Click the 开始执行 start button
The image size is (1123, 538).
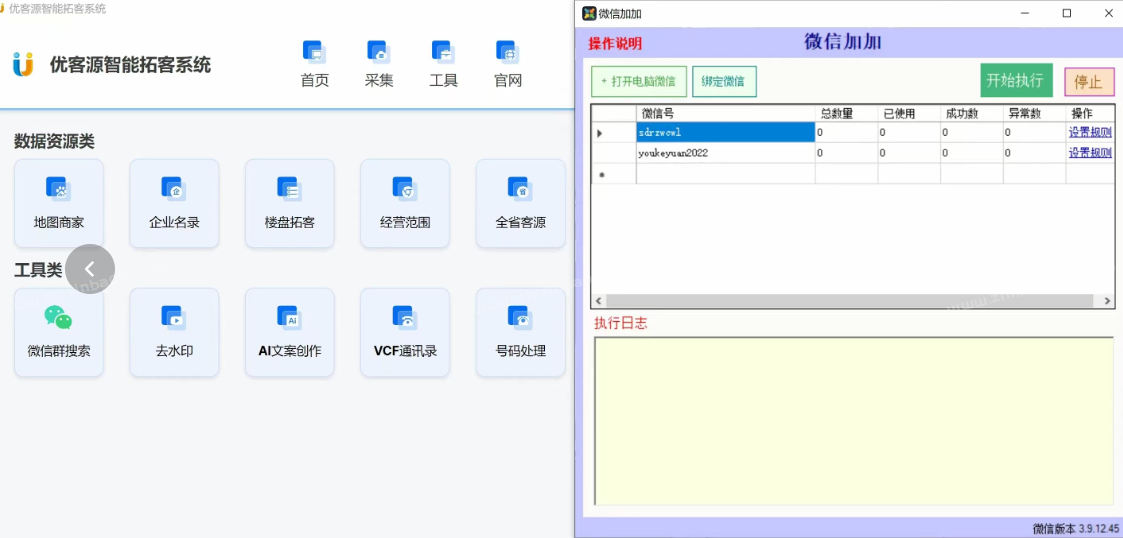[x=1015, y=81]
